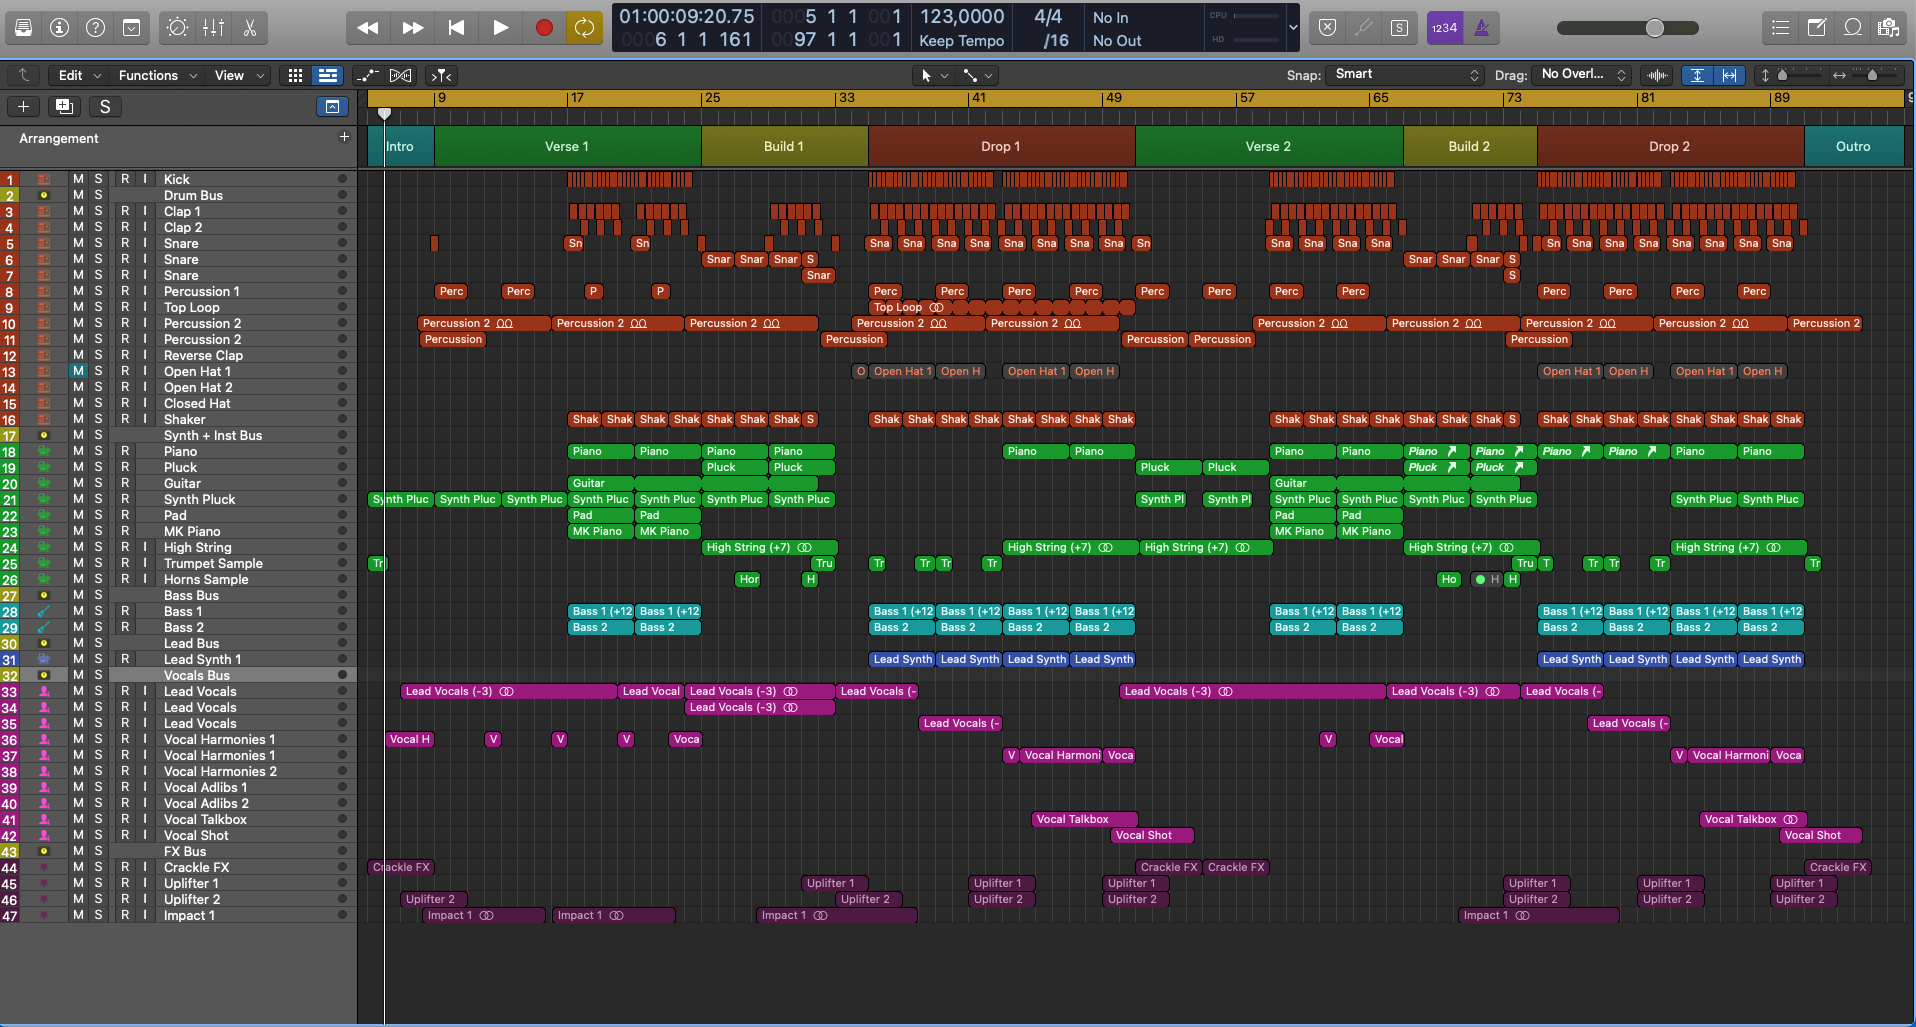Solo the Piano track

click(x=98, y=451)
